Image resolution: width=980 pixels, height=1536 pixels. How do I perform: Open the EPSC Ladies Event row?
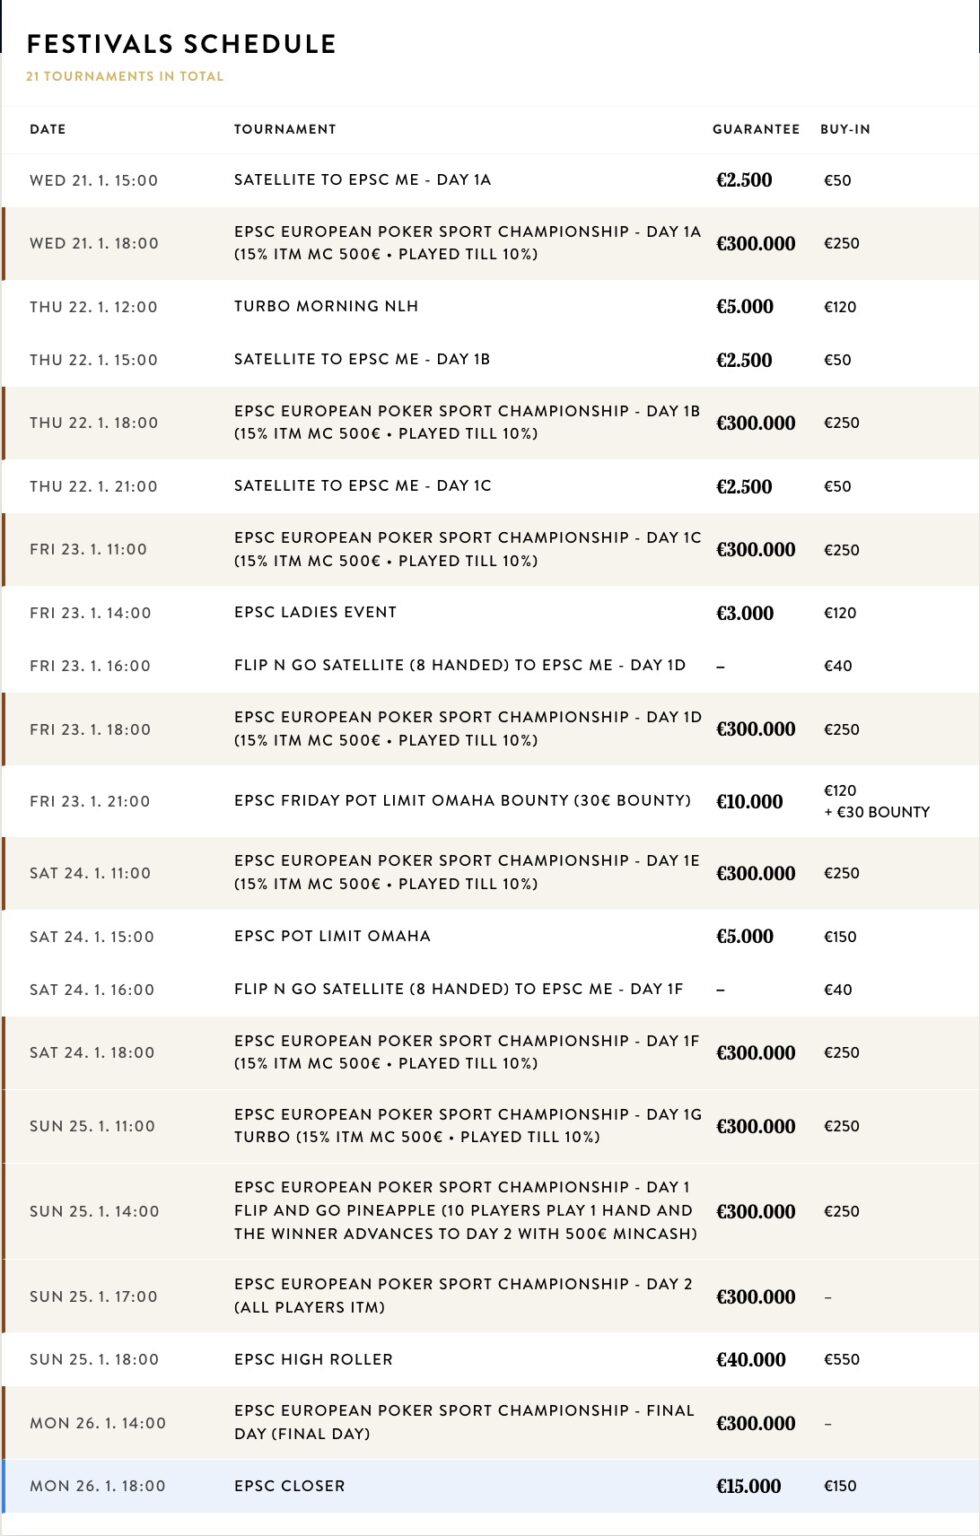pos(315,612)
